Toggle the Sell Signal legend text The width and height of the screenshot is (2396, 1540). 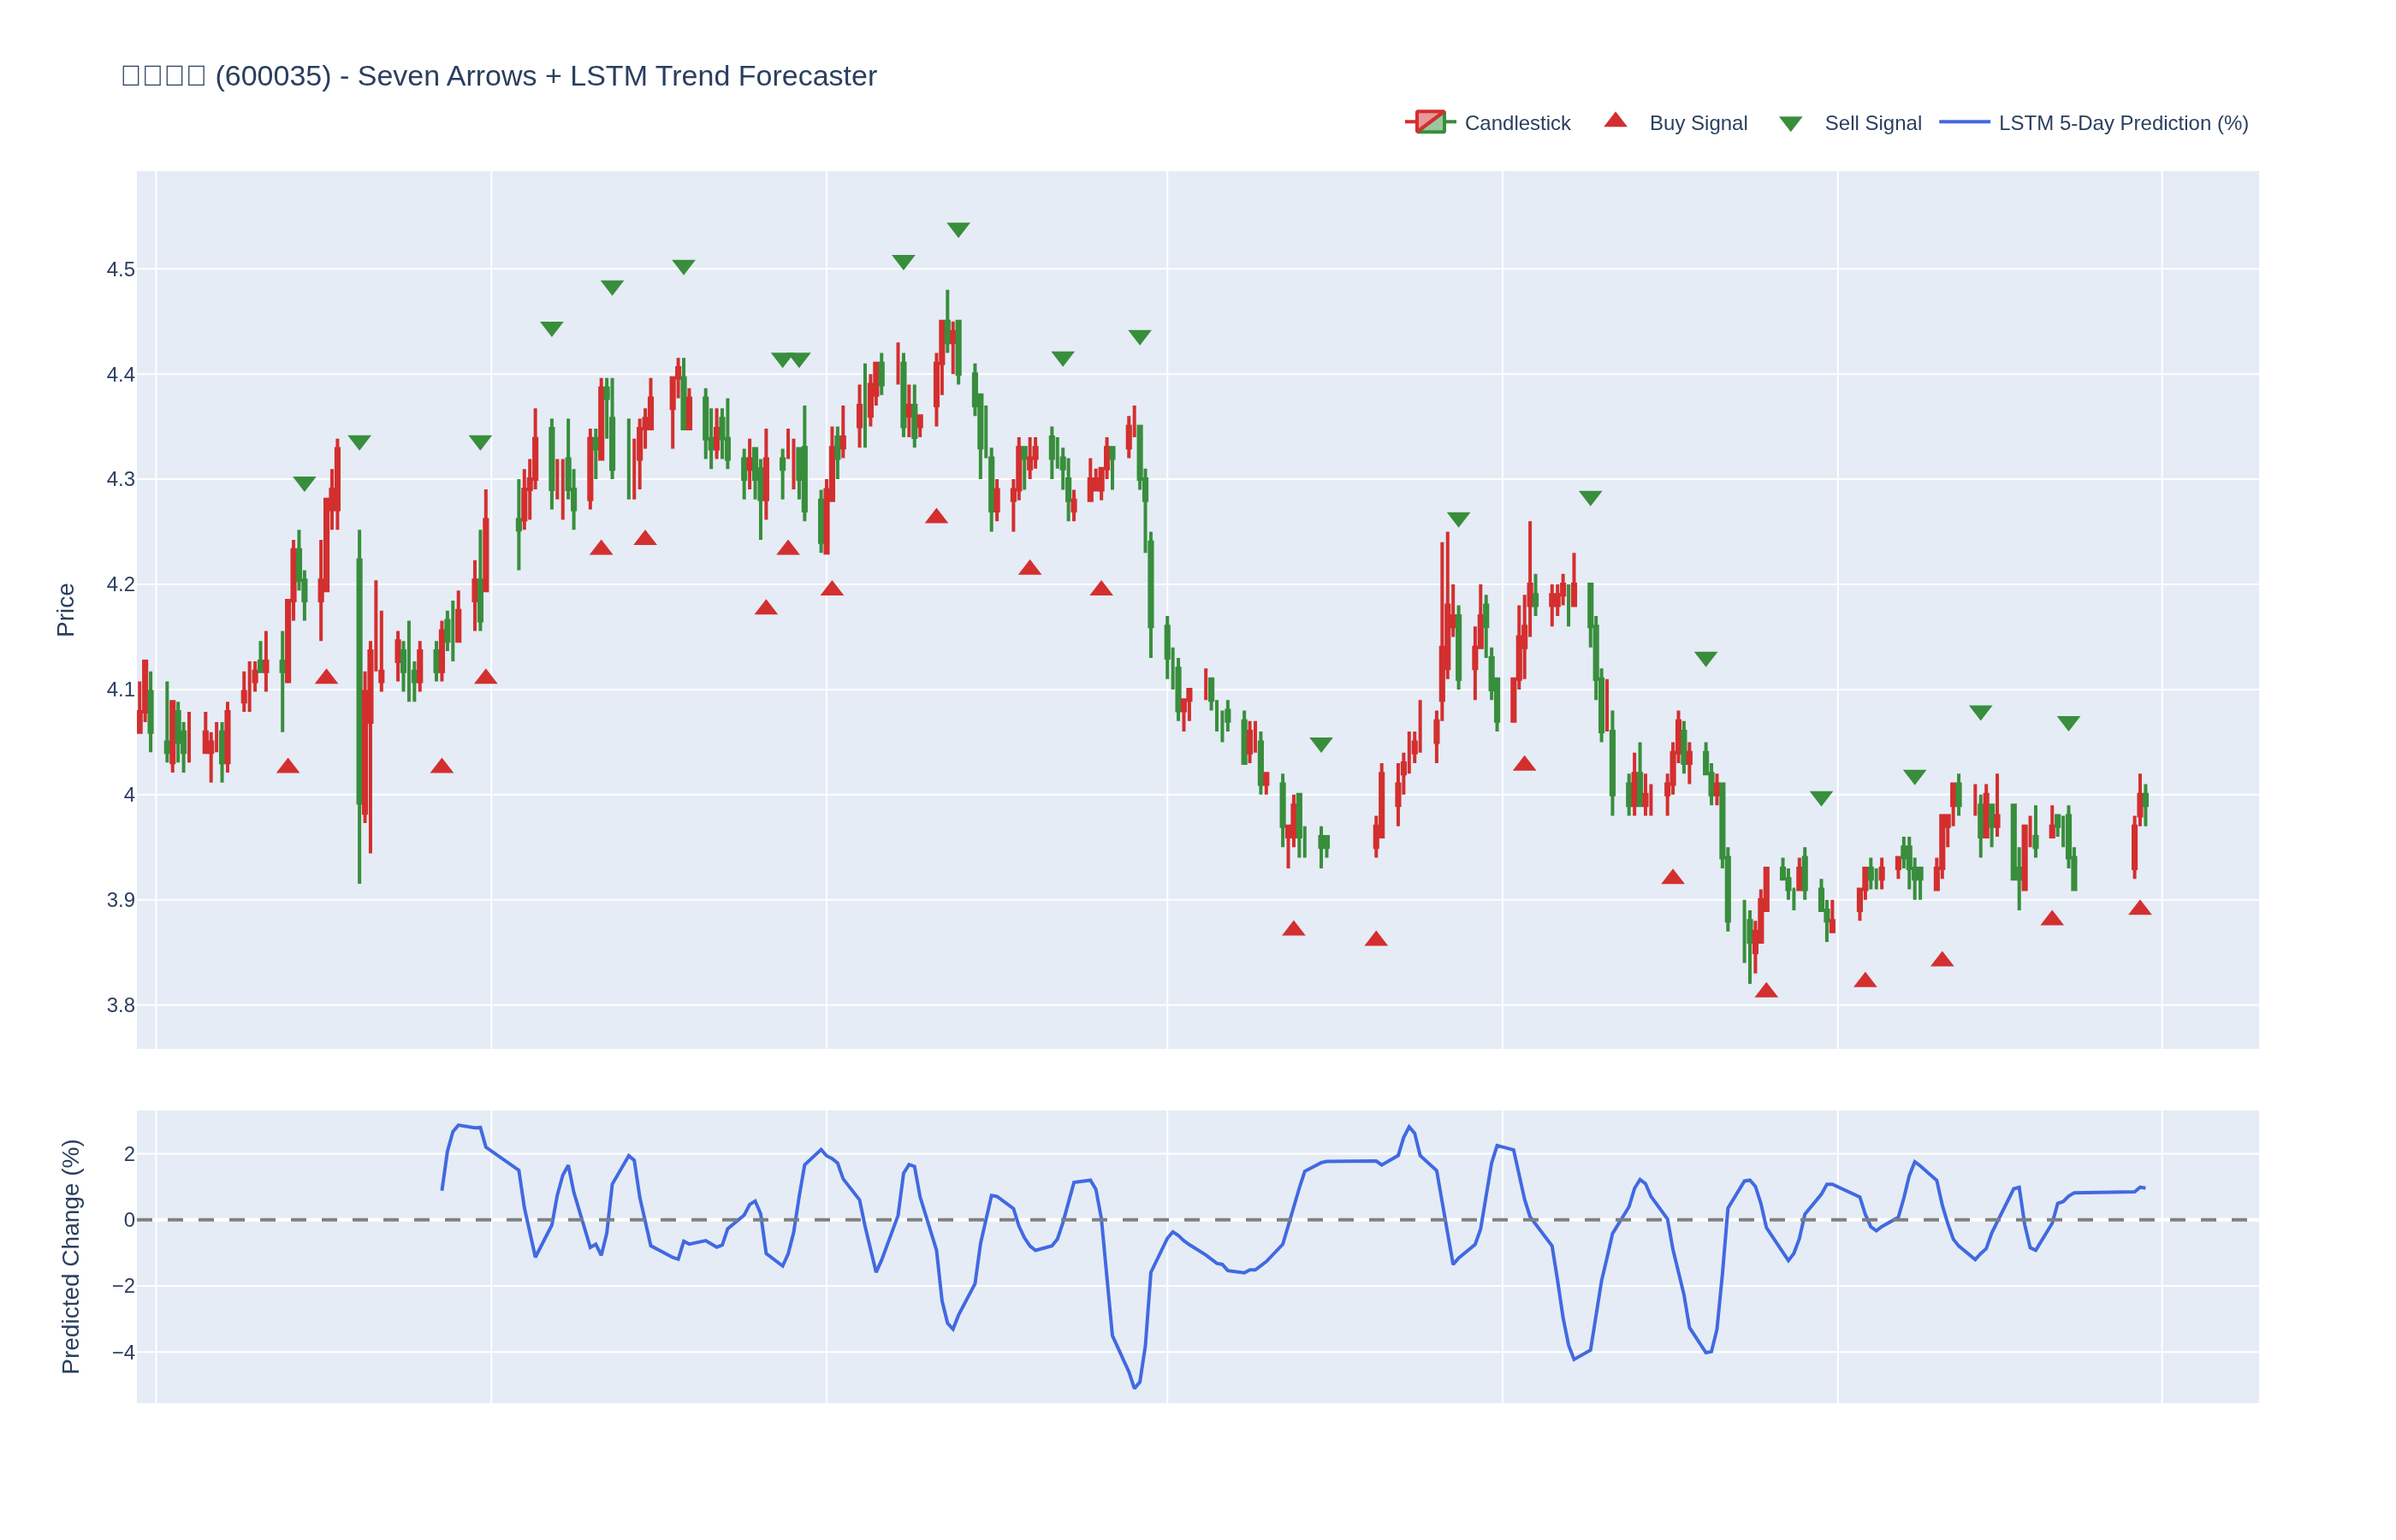click(1872, 123)
